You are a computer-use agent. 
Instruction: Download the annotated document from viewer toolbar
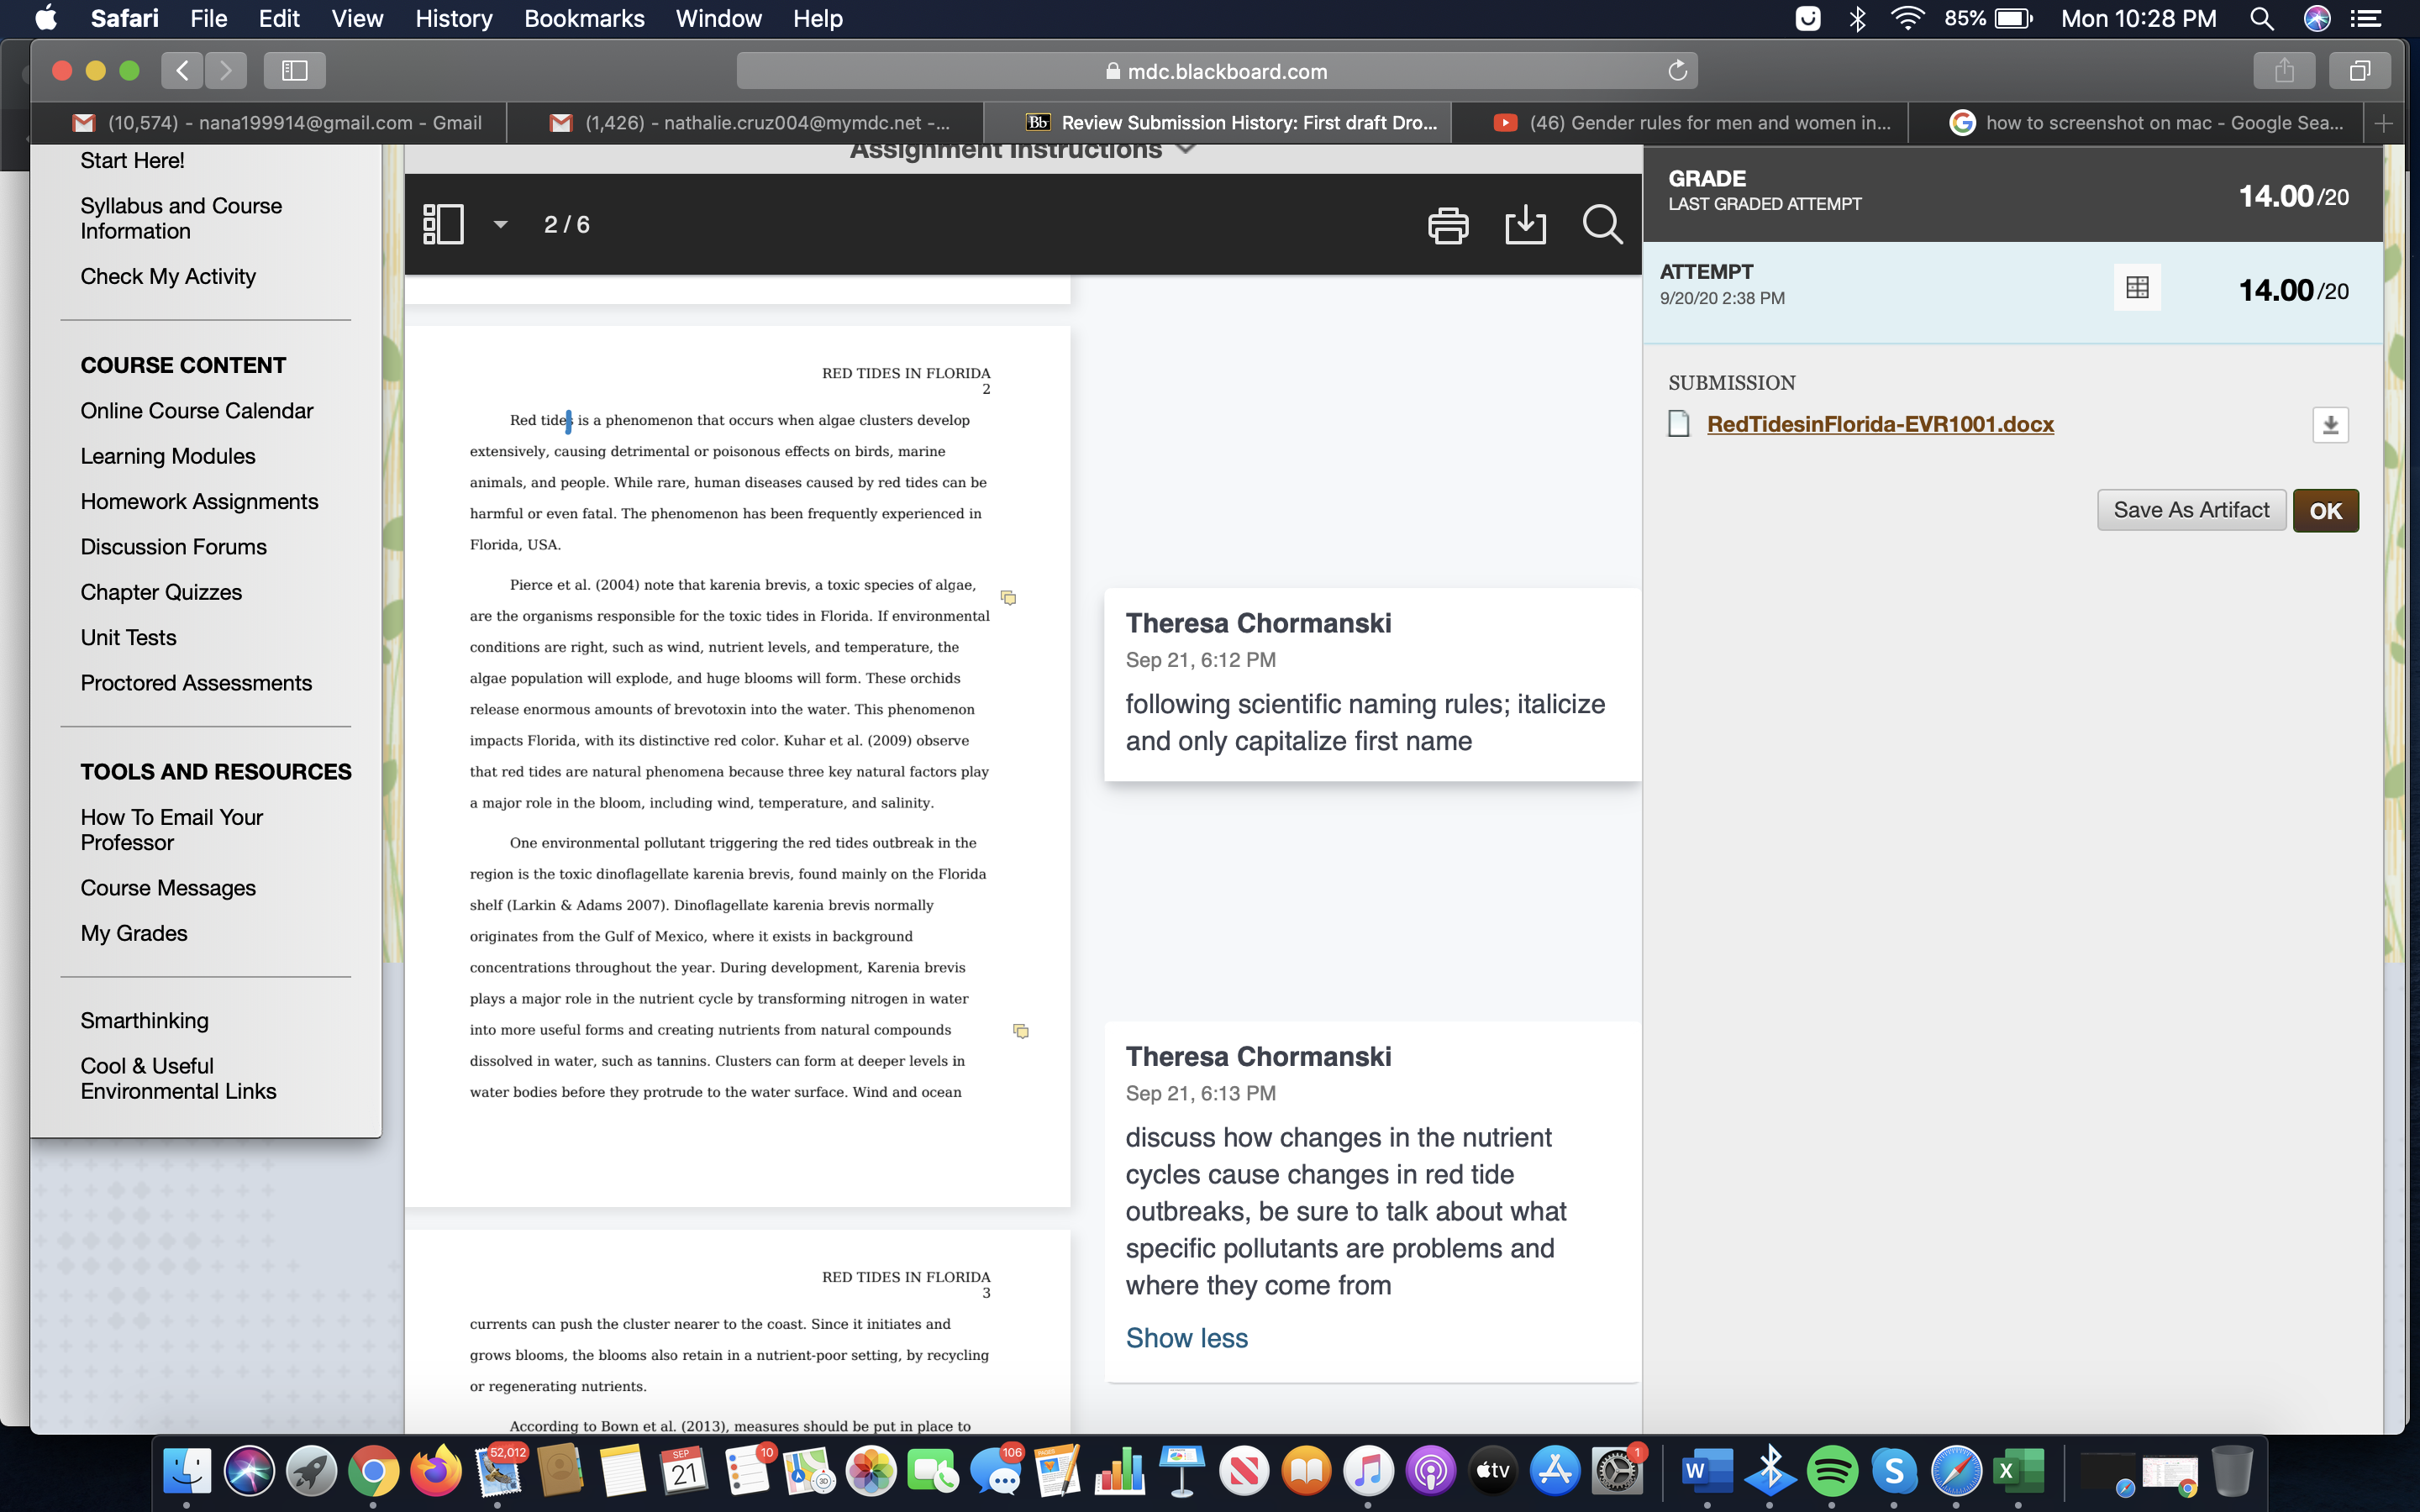click(1525, 225)
